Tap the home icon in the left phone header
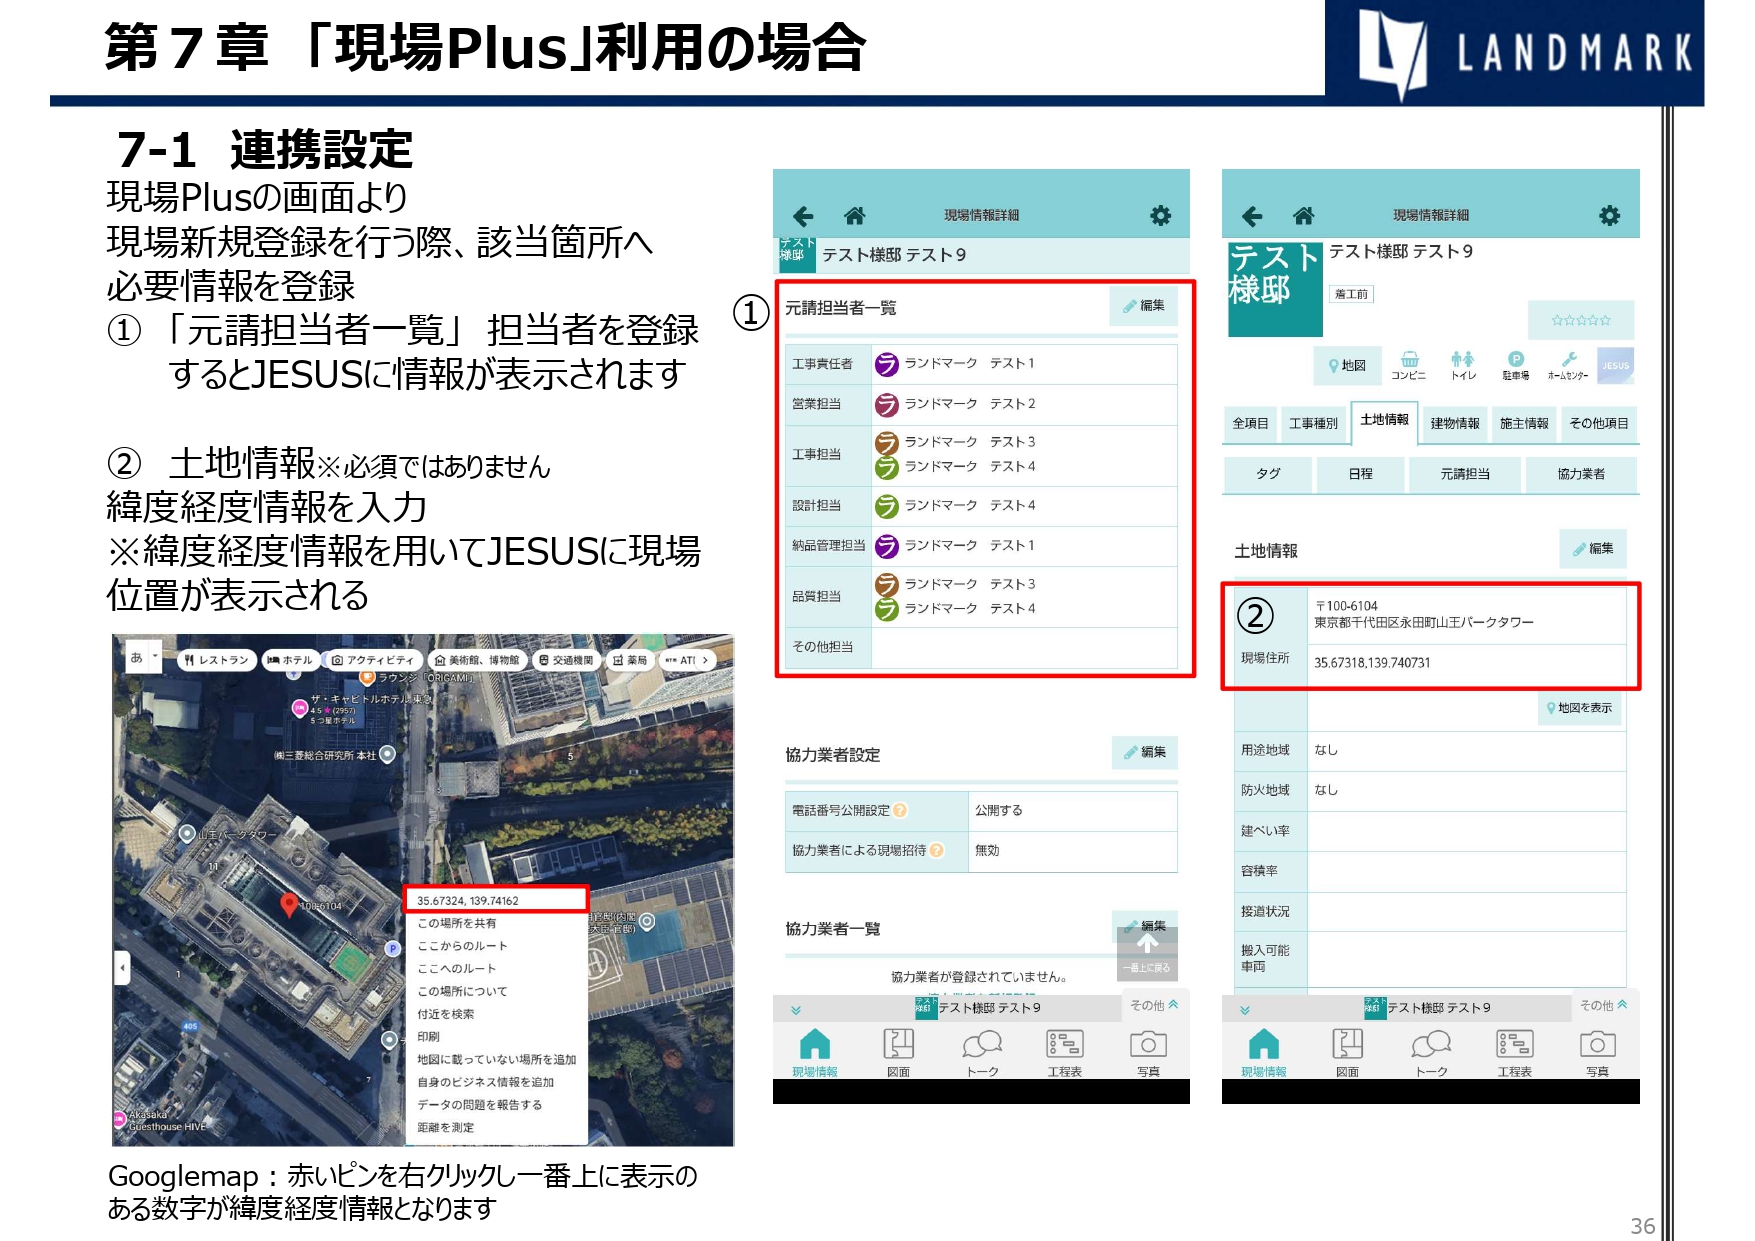The height and width of the screenshot is (1241, 1755). [x=854, y=215]
